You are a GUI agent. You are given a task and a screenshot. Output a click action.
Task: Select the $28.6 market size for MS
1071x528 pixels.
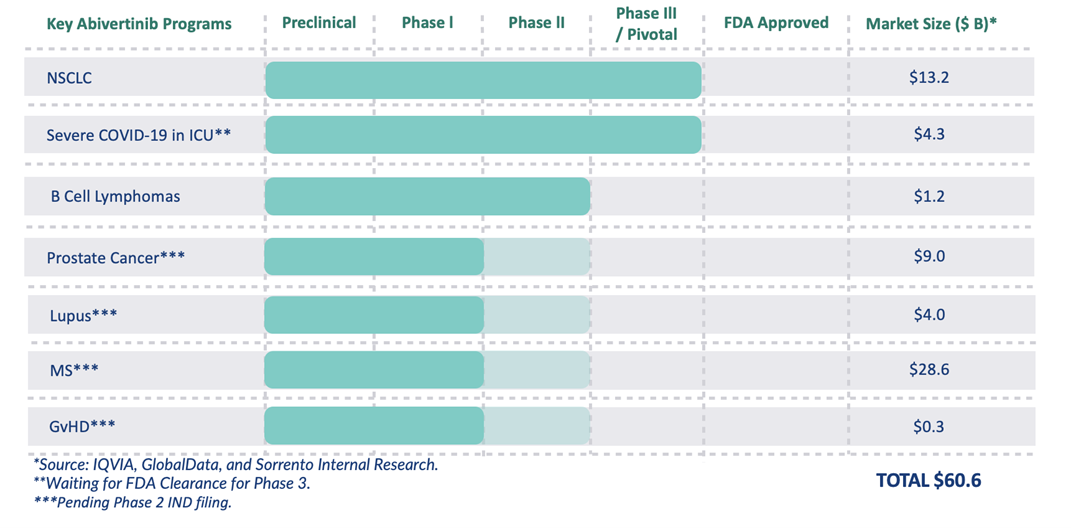(929, 370)
